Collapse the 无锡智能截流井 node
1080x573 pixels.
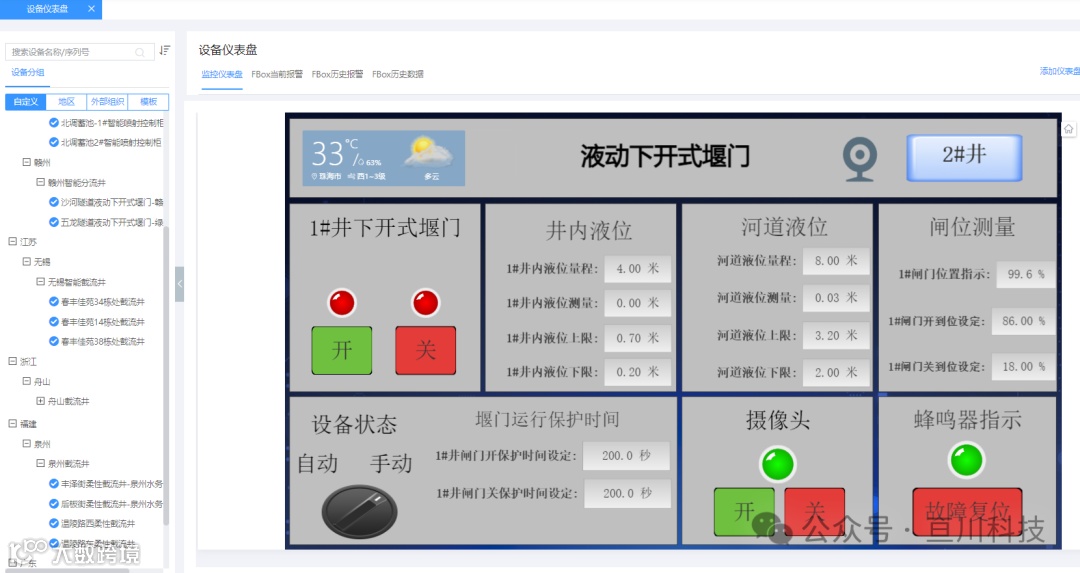click(40, 281)
